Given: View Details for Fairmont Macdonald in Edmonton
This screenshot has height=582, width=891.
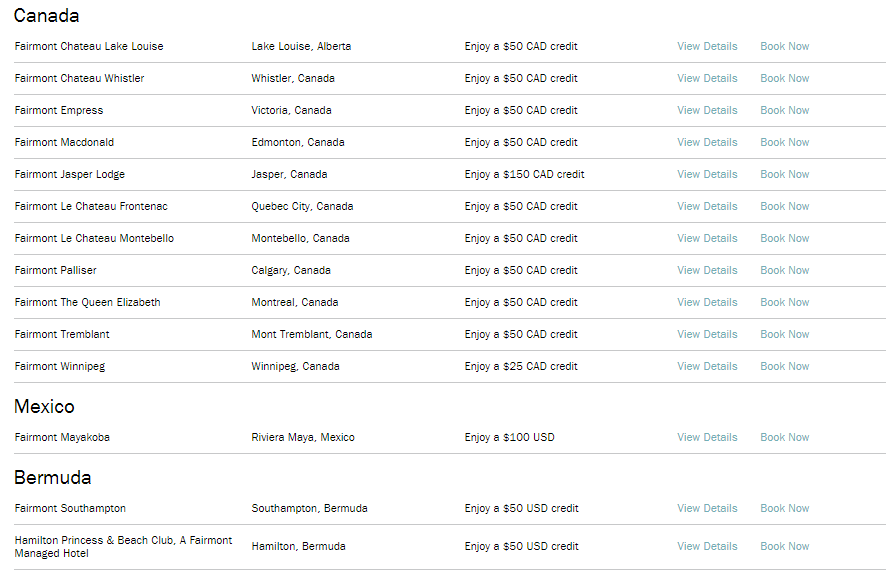Looking at the screenshot, I should (x=707, y=142).
